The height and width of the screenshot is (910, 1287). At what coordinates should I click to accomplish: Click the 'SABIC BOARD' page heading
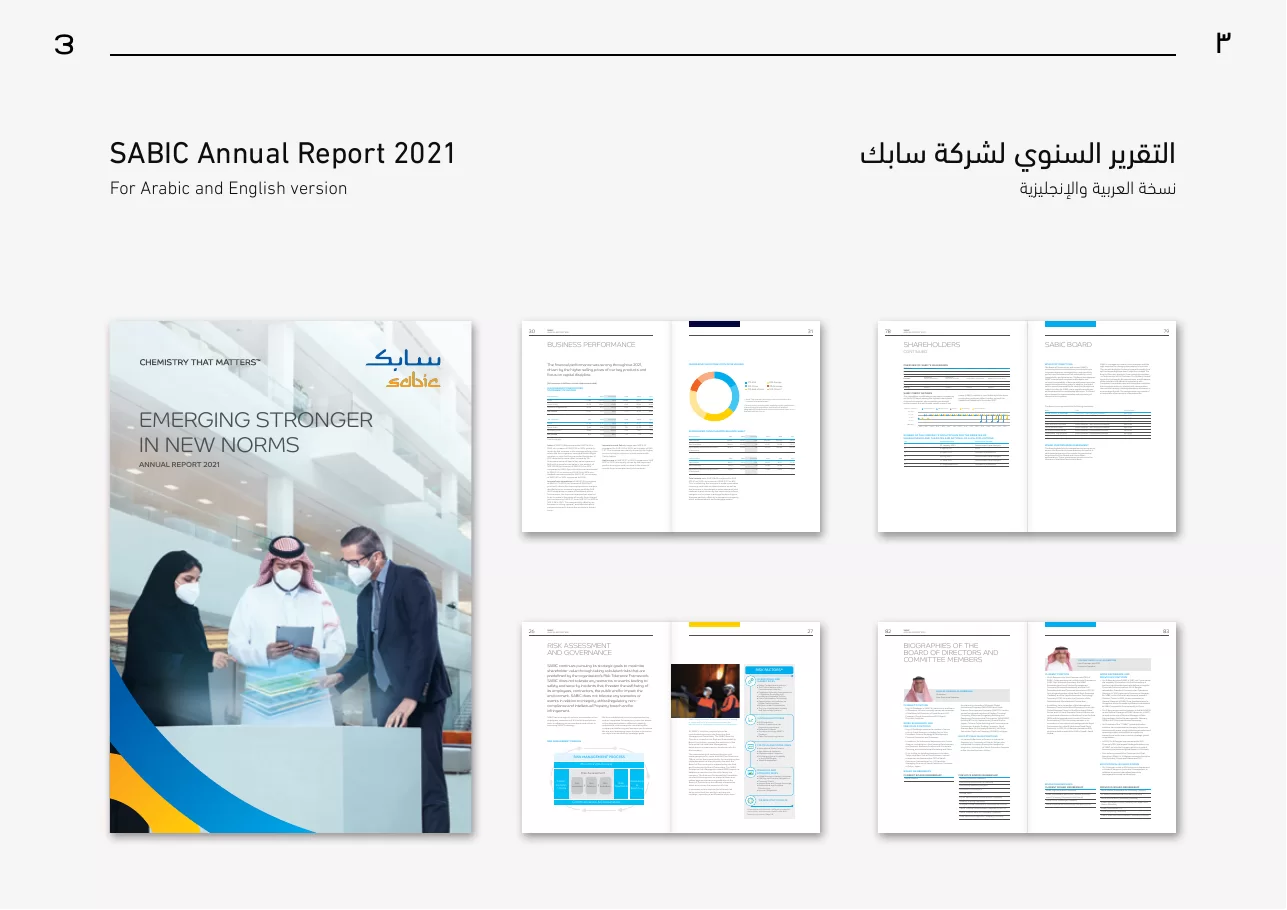(x=1068, y=345)
